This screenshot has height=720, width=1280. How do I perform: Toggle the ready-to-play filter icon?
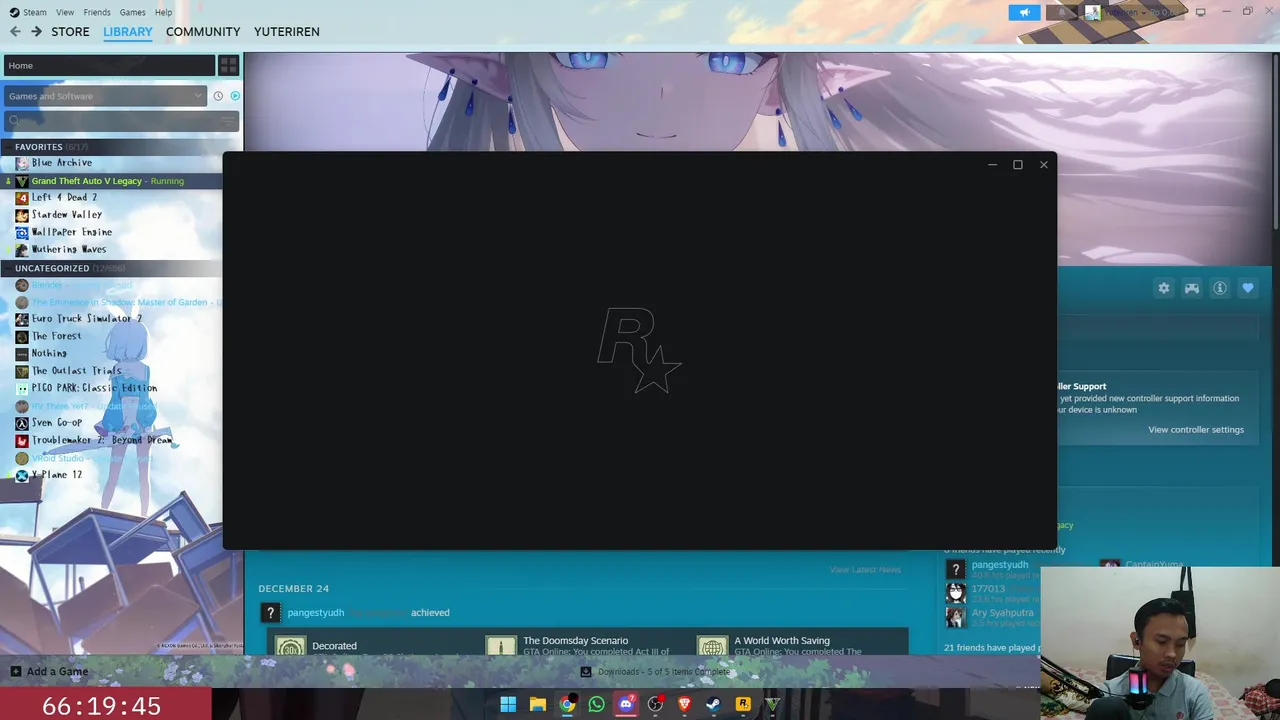[235, 96]
